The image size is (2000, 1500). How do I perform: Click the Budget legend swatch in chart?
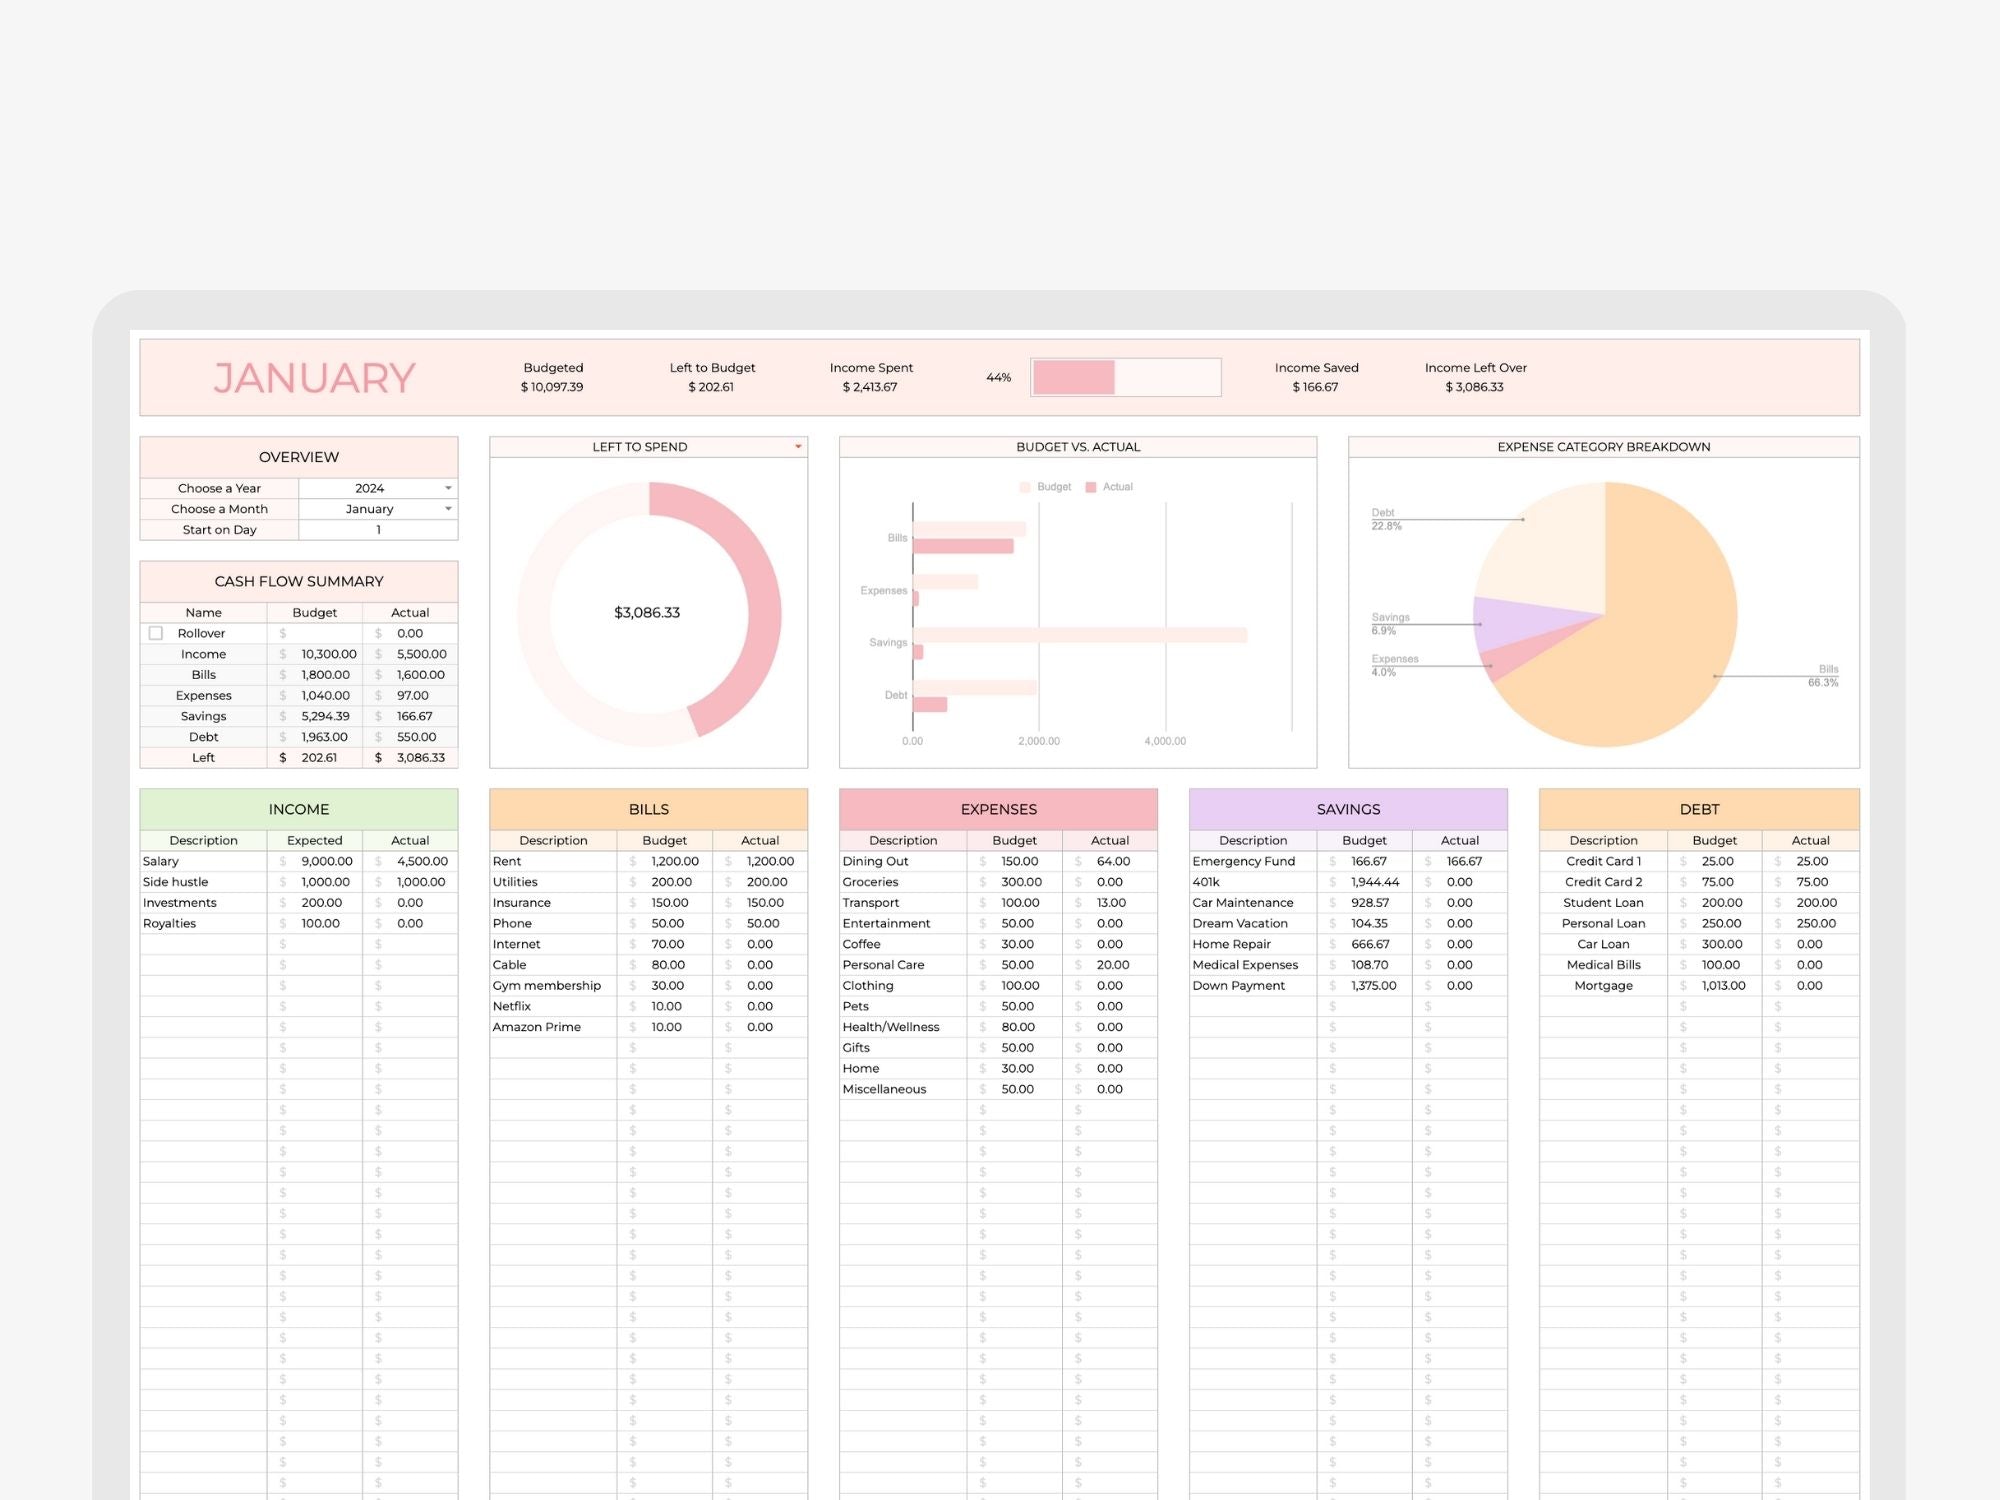click(1025, 487)
